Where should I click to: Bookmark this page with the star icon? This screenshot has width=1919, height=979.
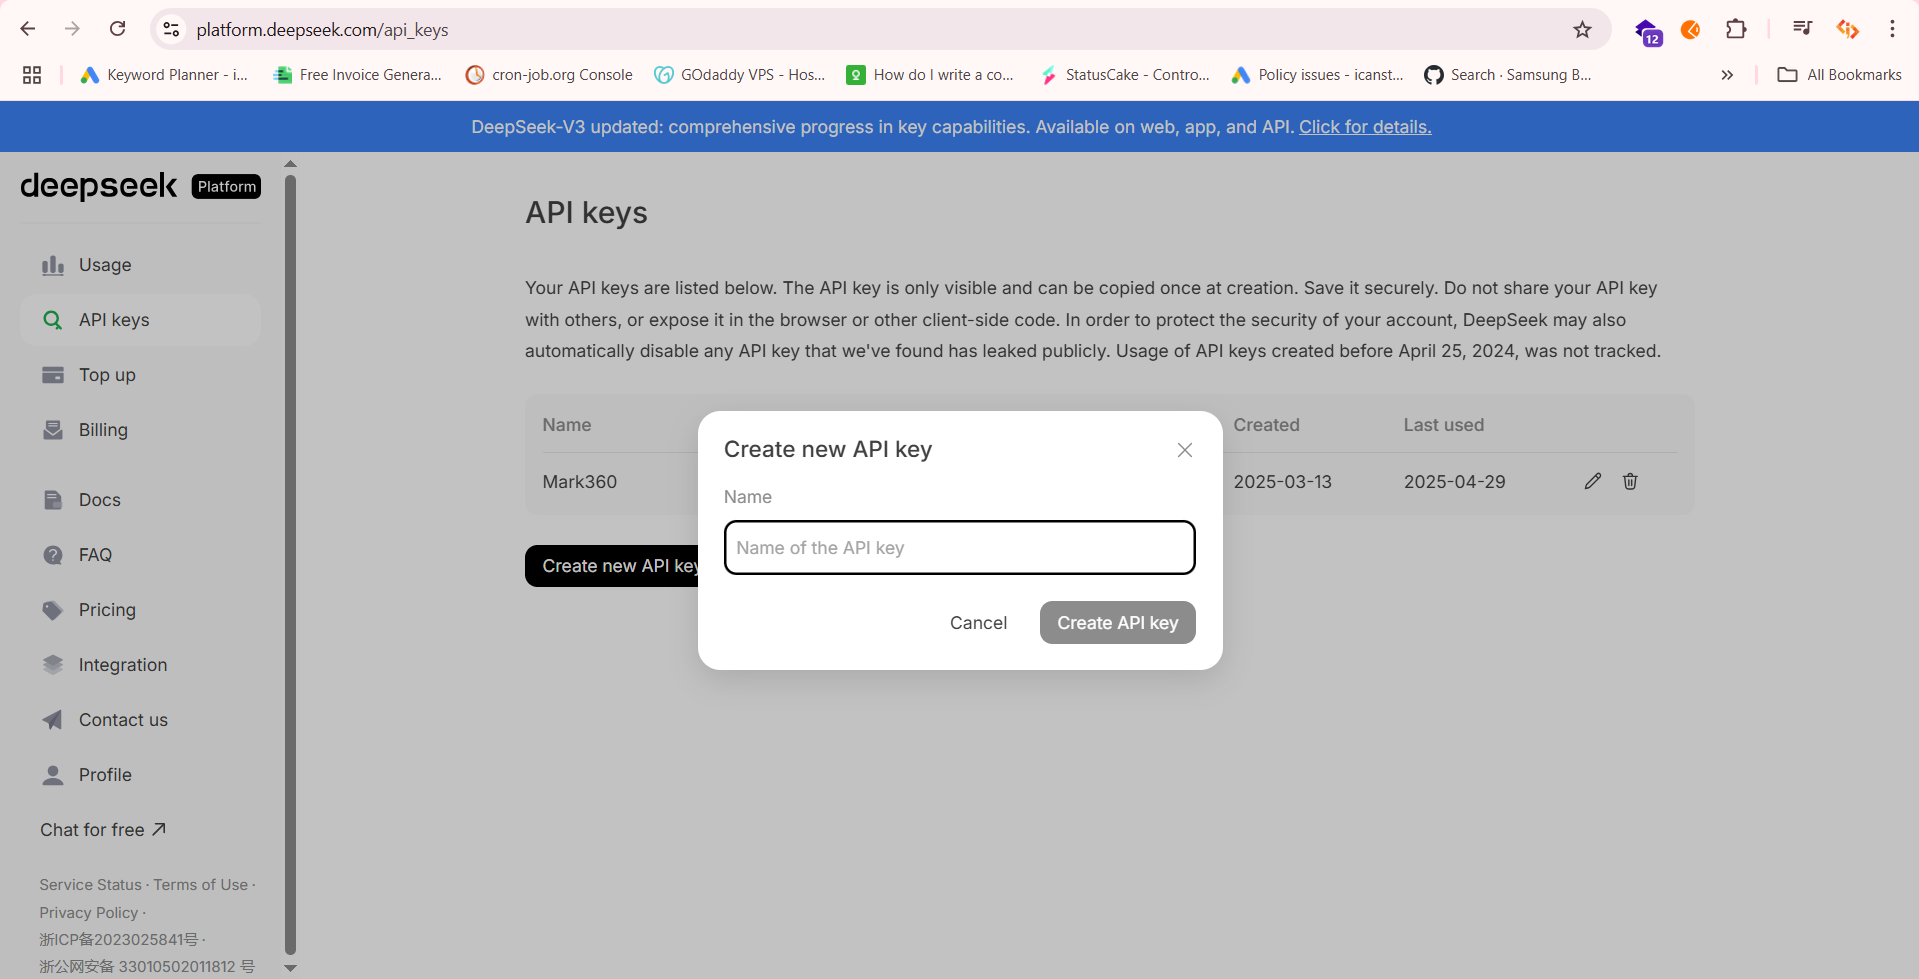(1582, 29)
